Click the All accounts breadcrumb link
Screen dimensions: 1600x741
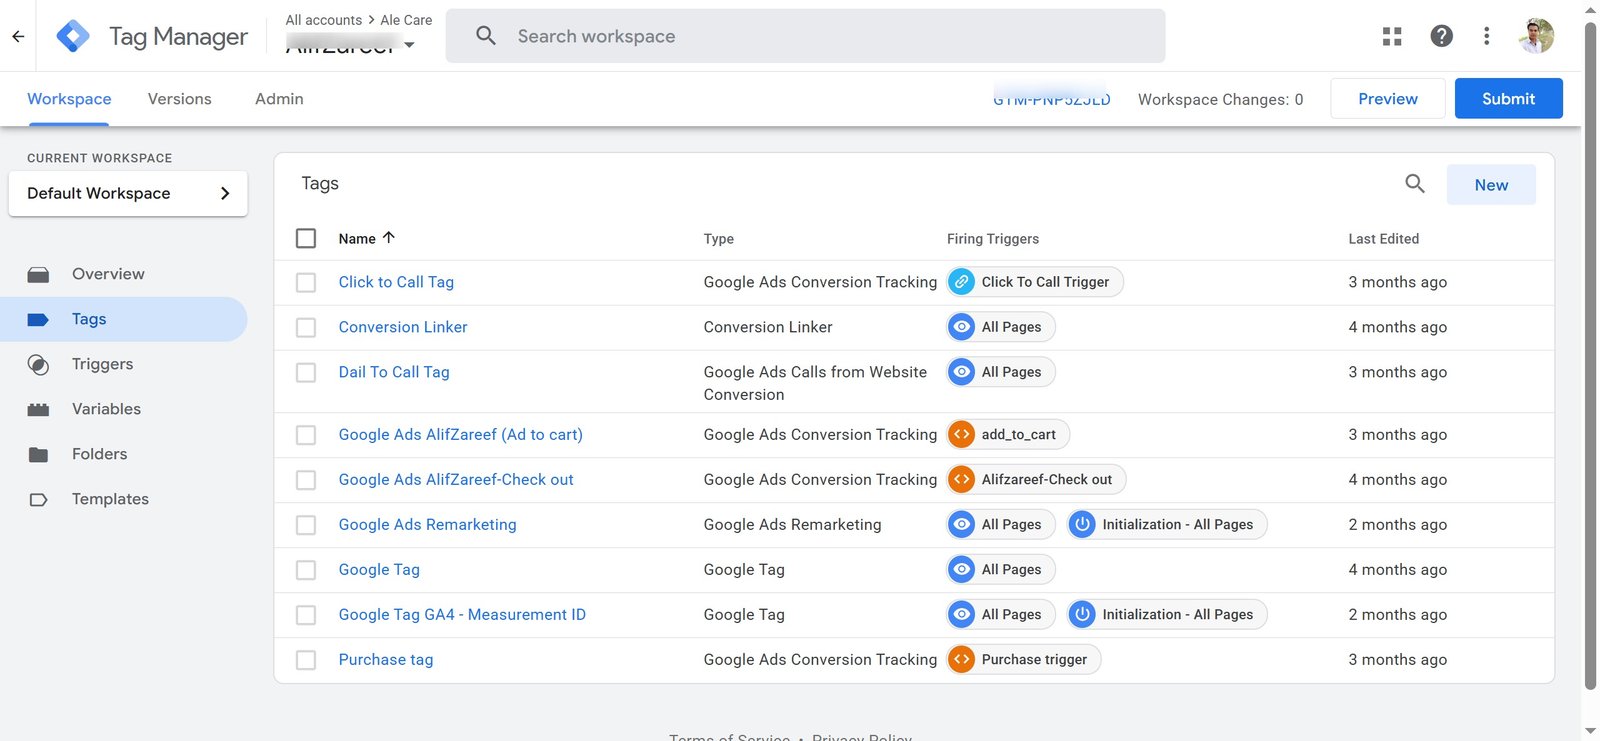324,20
